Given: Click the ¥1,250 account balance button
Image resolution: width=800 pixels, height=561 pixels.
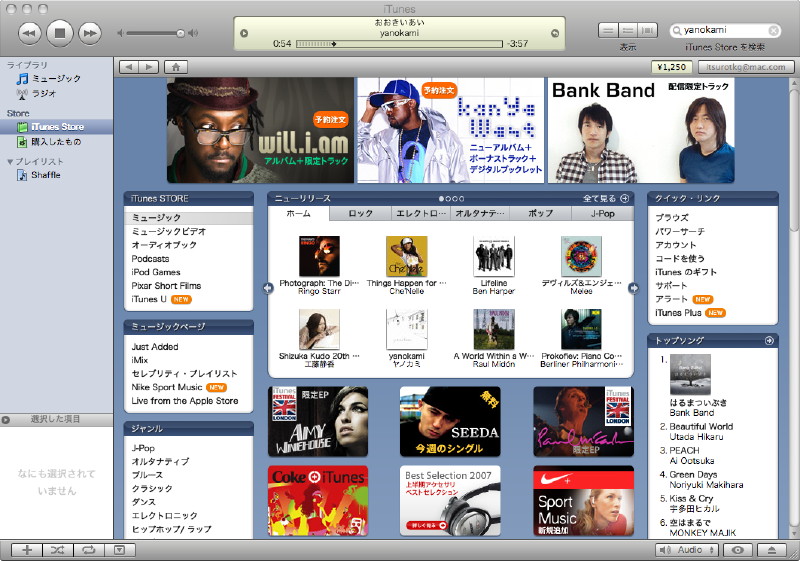Looking at the screenshot, I should tap(671, 67).
